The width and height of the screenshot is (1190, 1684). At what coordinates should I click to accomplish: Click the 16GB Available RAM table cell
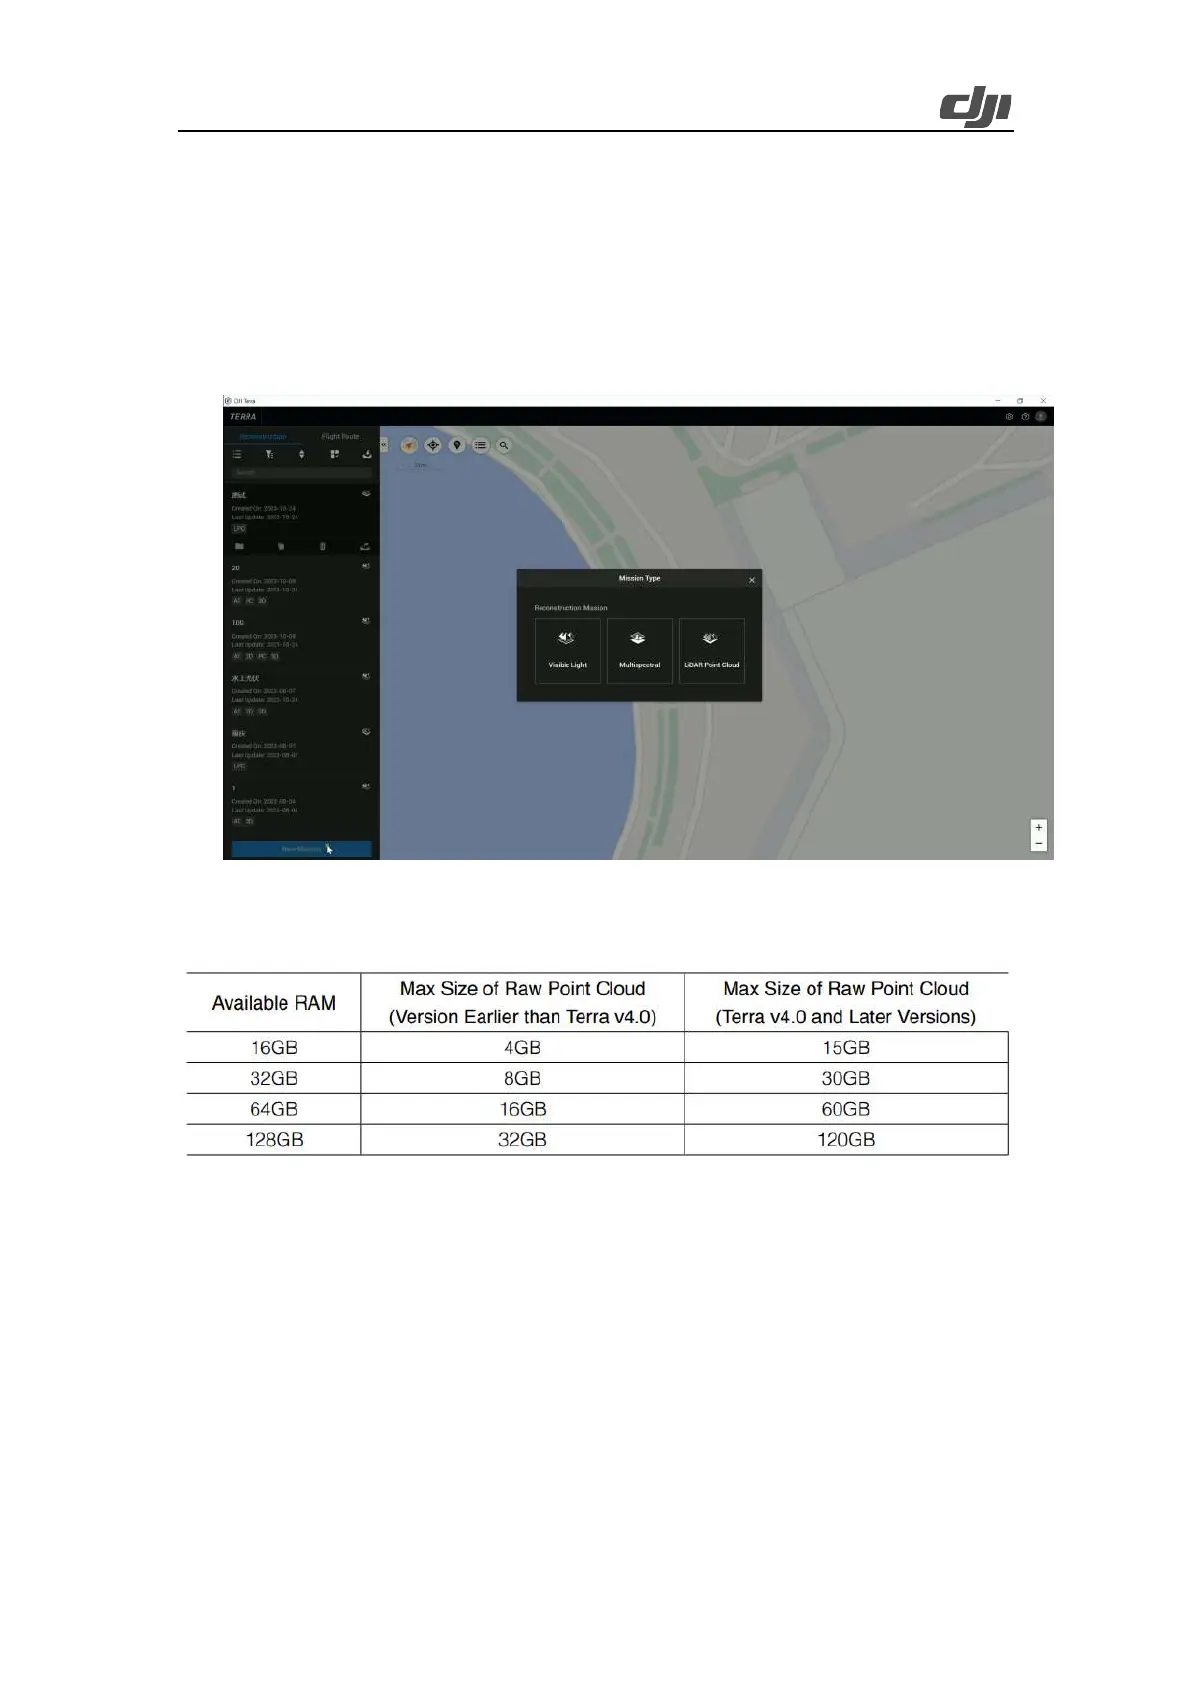(x=274, y=1048)
